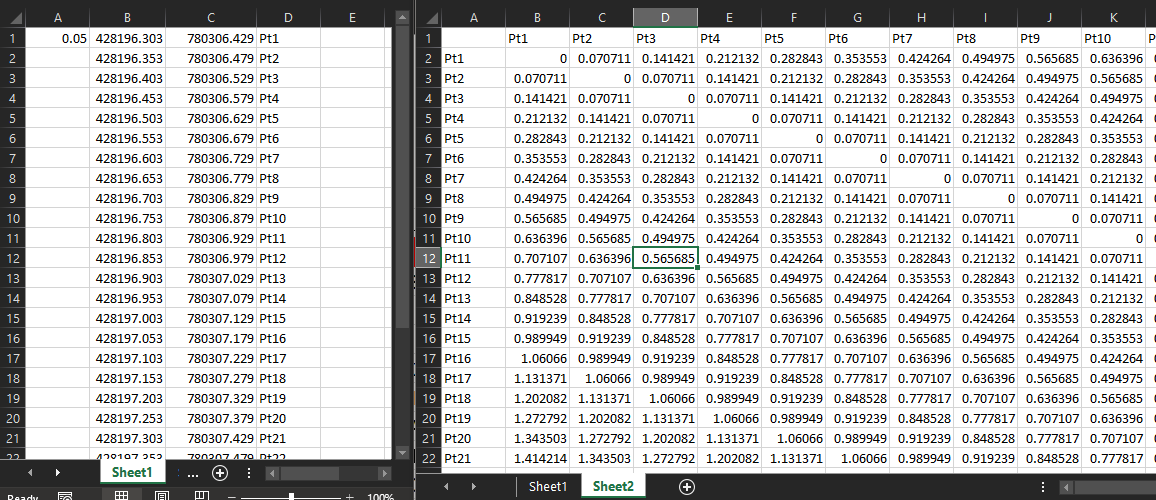Viewport: 1156px width, 500px height.
Task: Click the Pt5 column heading cell in row 1
Action: (793, 38)
